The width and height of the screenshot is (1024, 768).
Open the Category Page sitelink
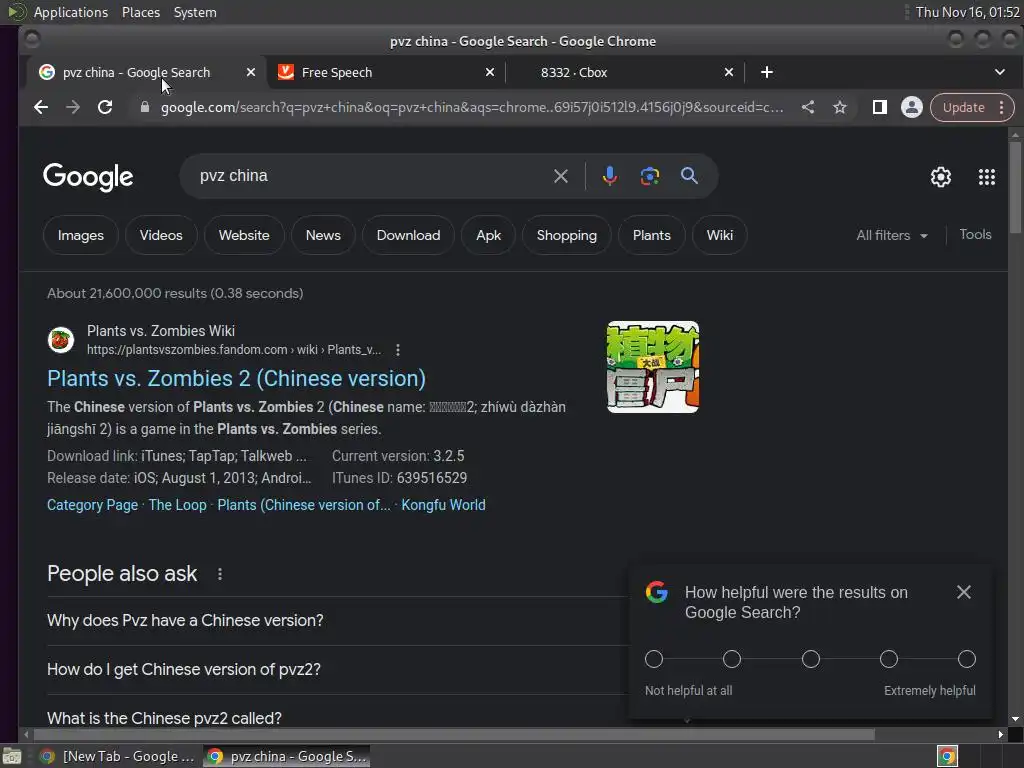(93, 505)
